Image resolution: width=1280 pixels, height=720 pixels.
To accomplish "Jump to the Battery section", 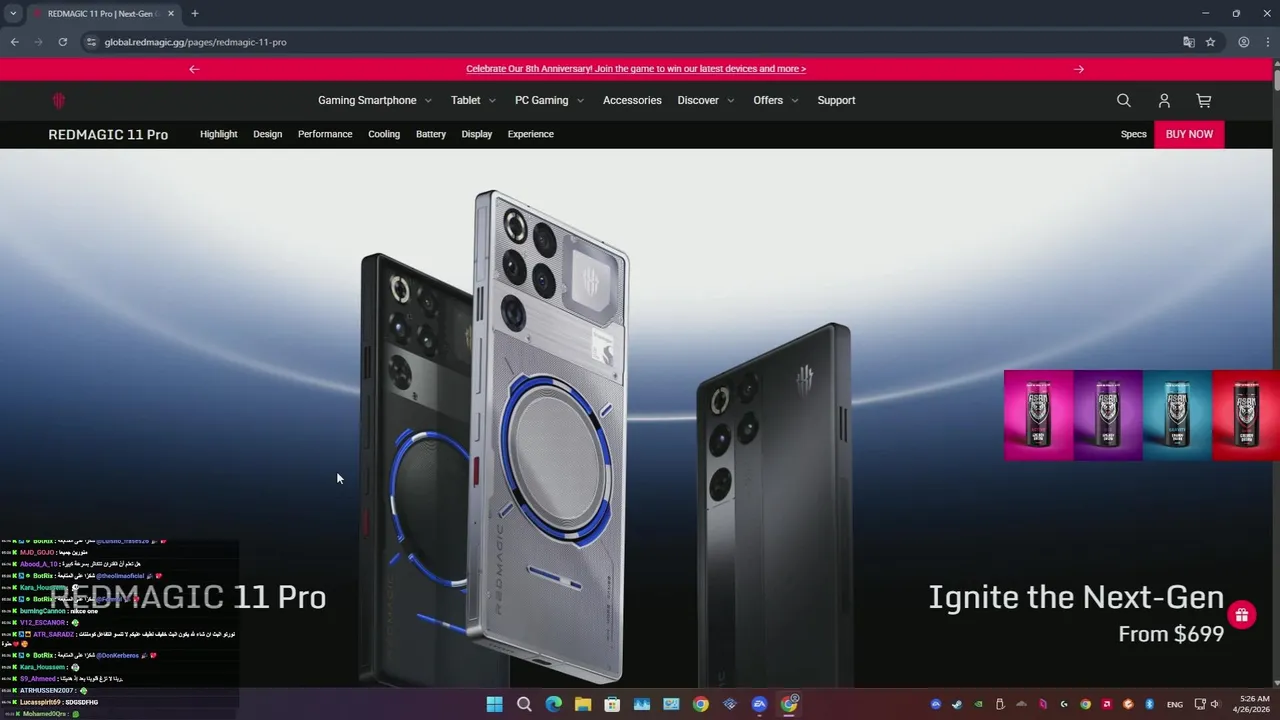I will coord(431,134).
